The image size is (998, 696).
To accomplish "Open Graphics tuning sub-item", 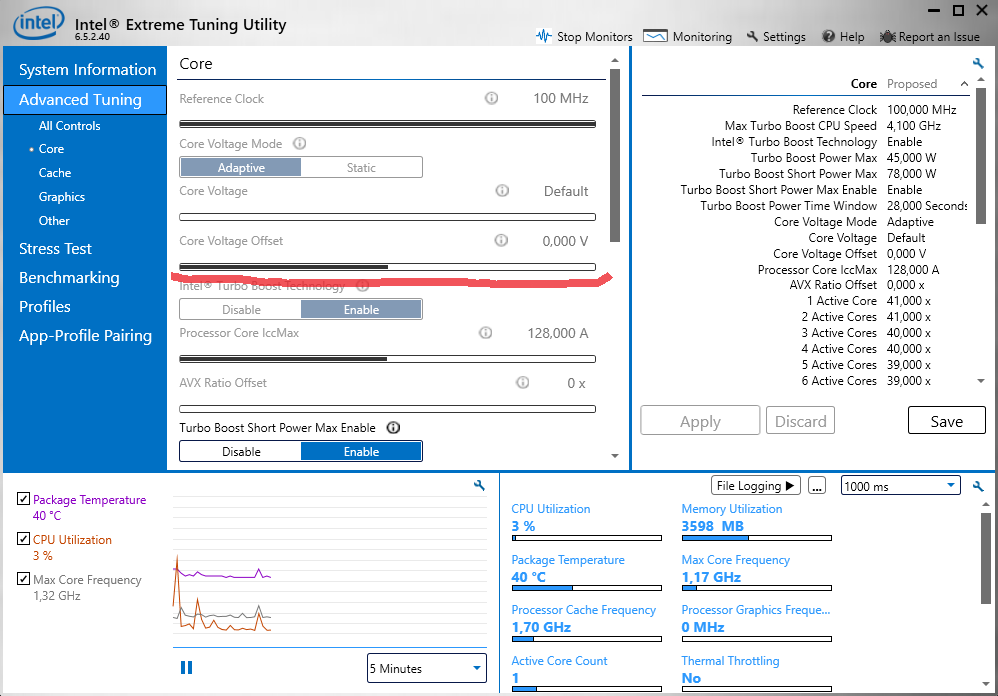I will click(61, 197).
